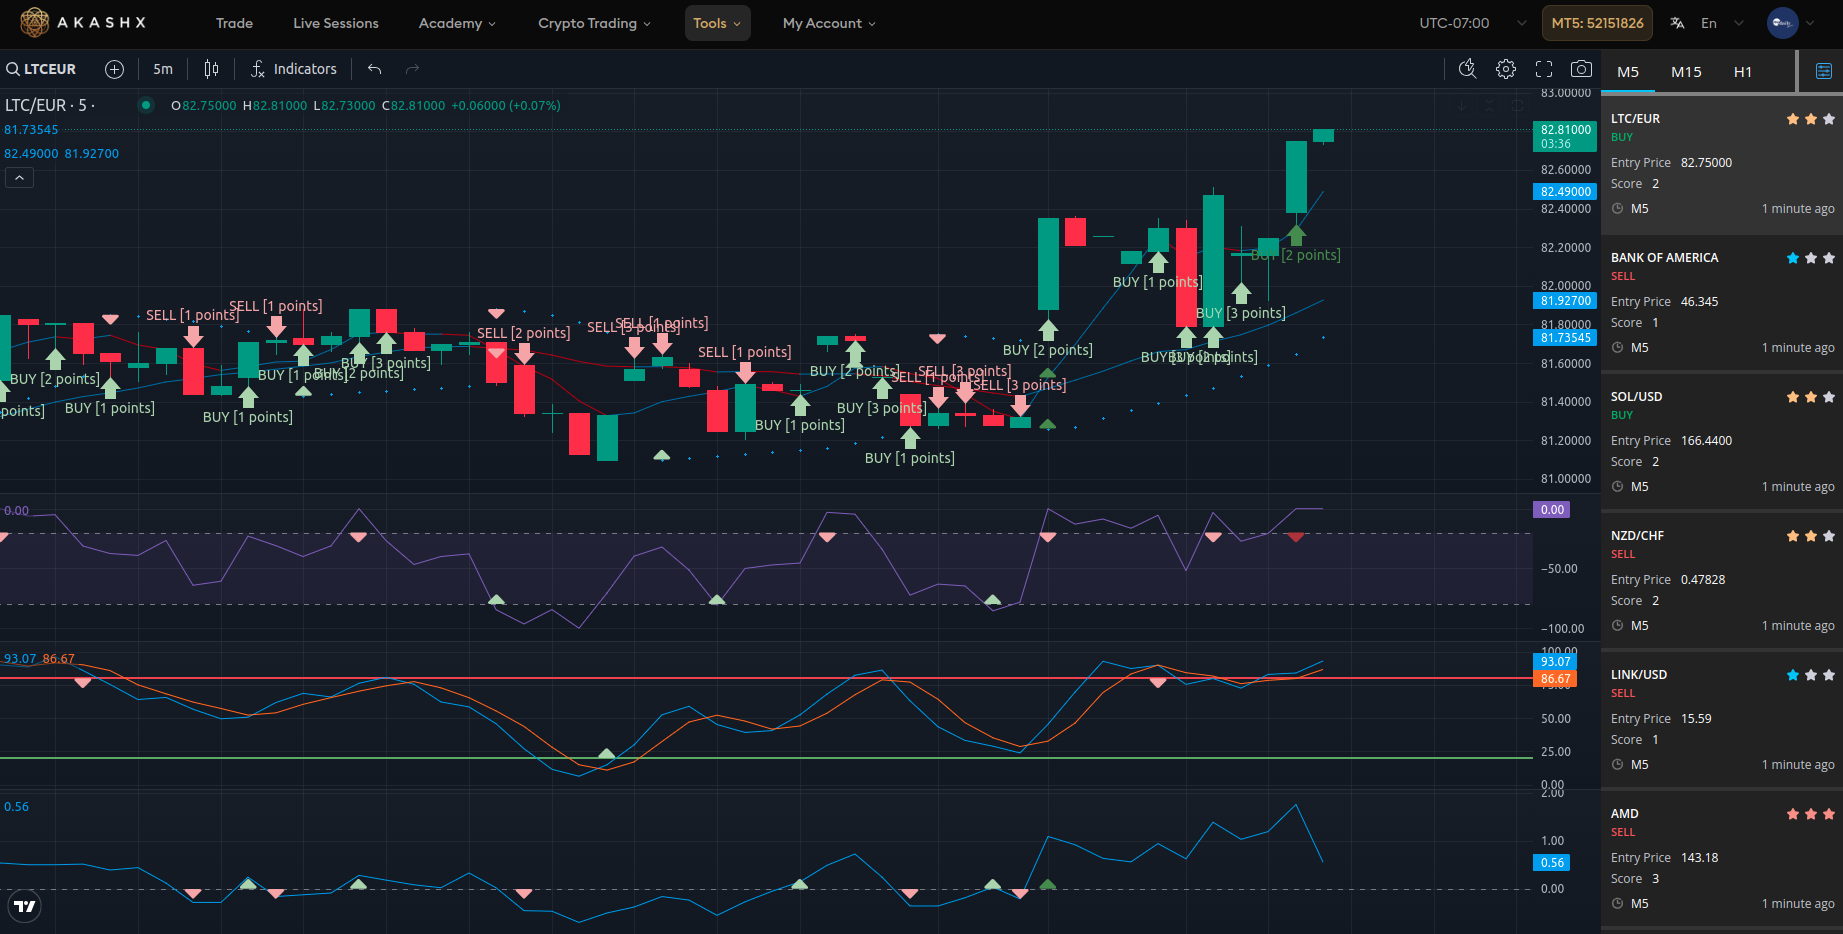This screenshot has height=934, width=1843.
Task: Select the SOL/USD buy signal card
Action: 1721,441
